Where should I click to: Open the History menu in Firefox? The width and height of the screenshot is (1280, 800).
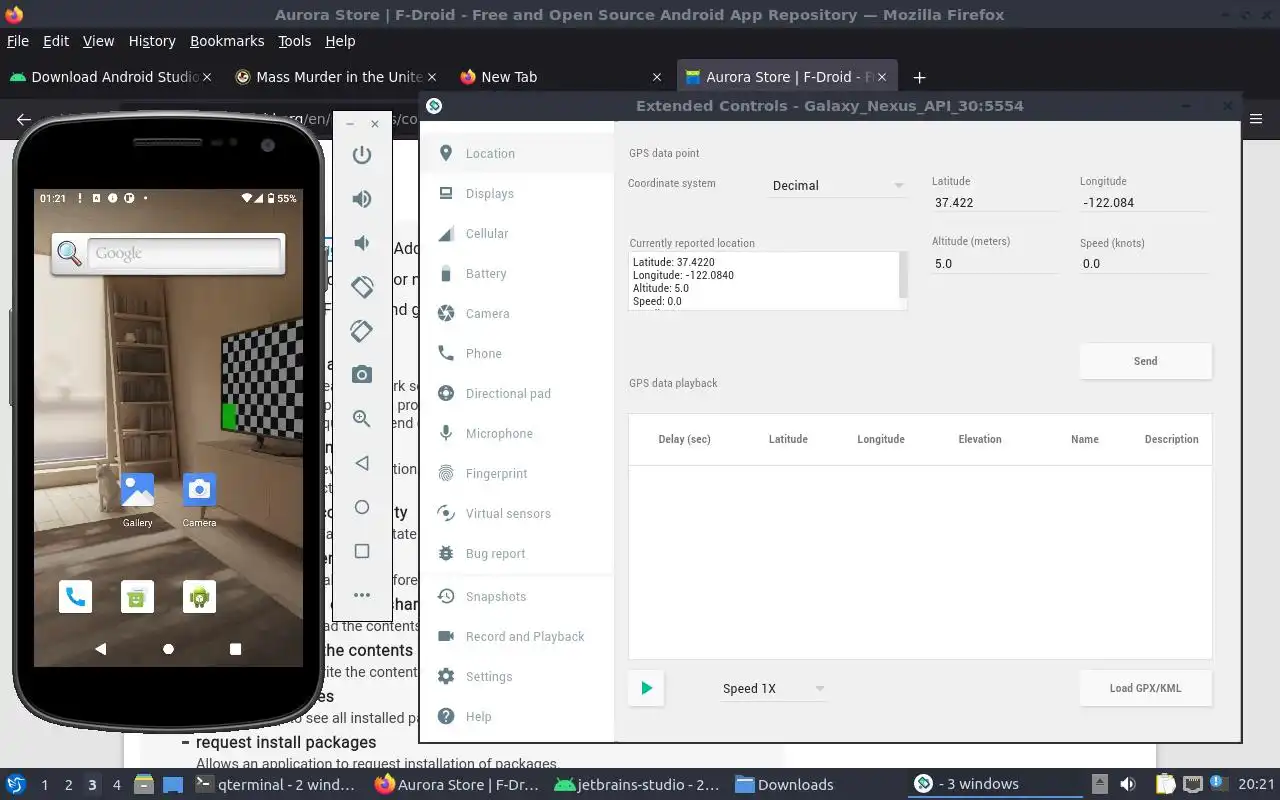[x=152, y=41]
